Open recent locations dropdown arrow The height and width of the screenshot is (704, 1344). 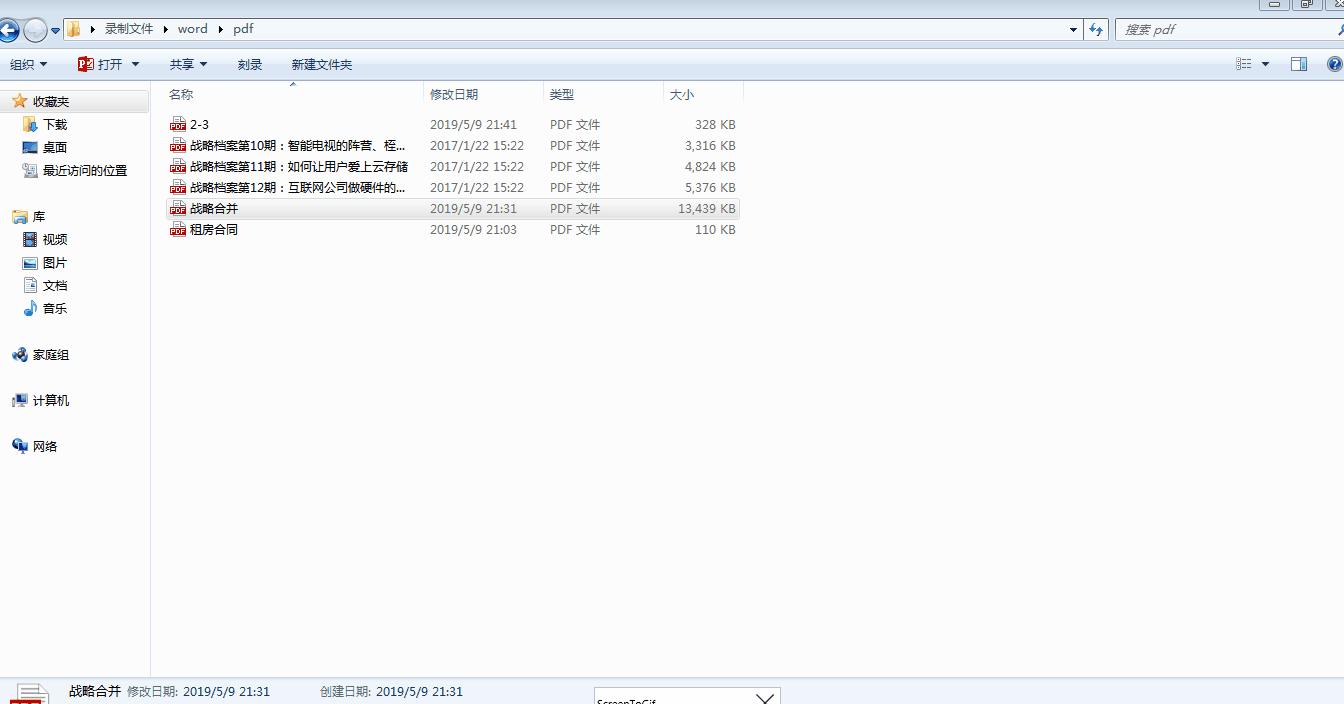56,31
